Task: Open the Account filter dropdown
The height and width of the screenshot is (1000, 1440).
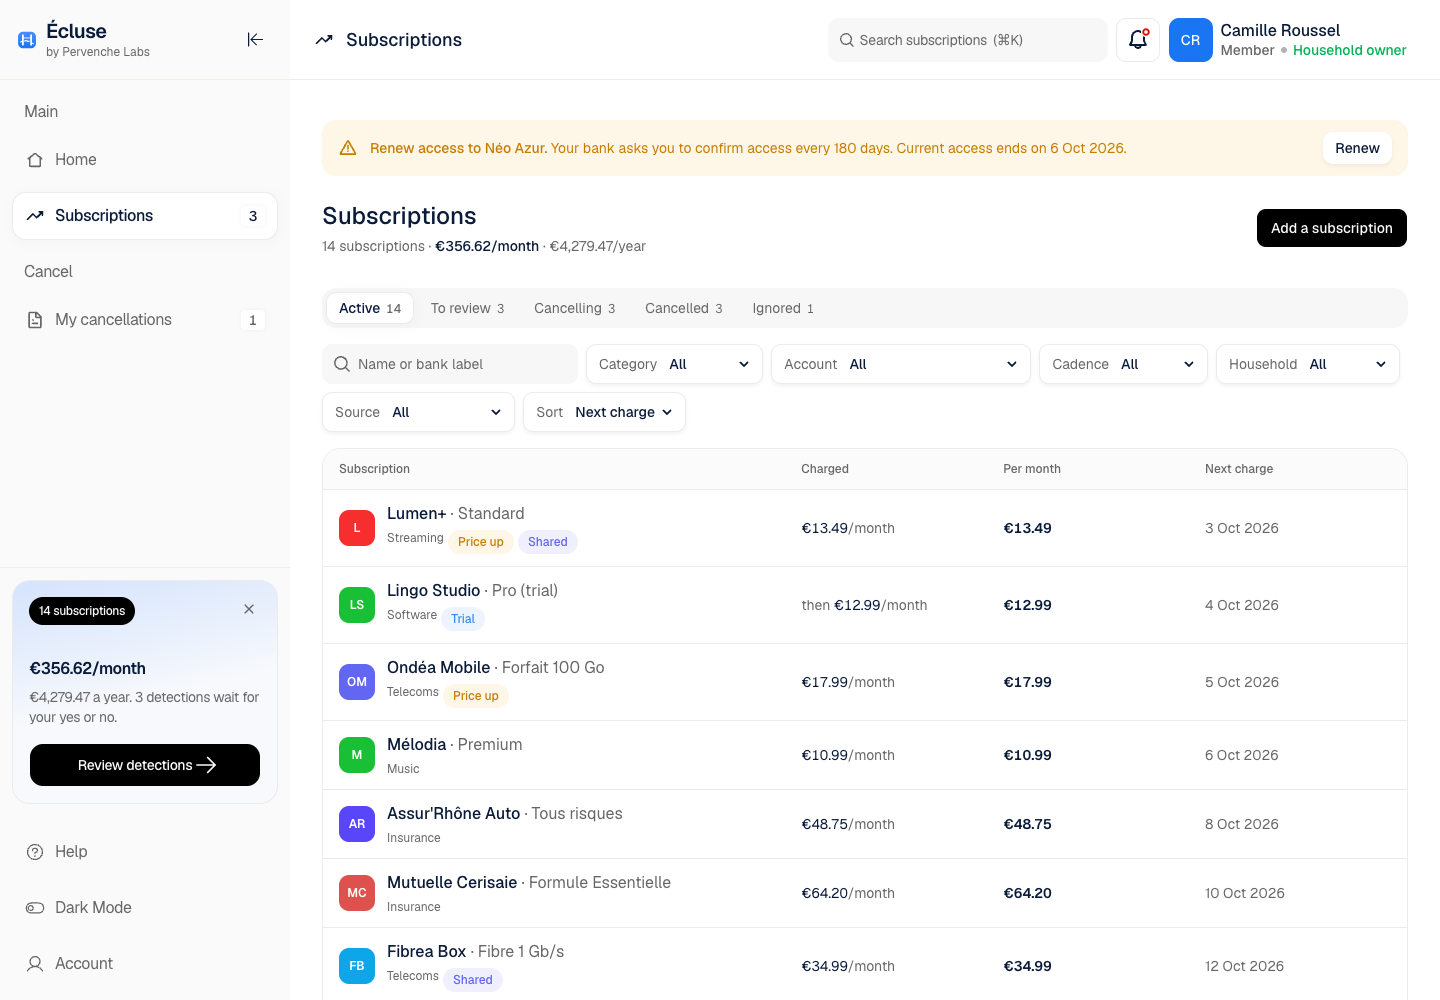Action: 901,364
